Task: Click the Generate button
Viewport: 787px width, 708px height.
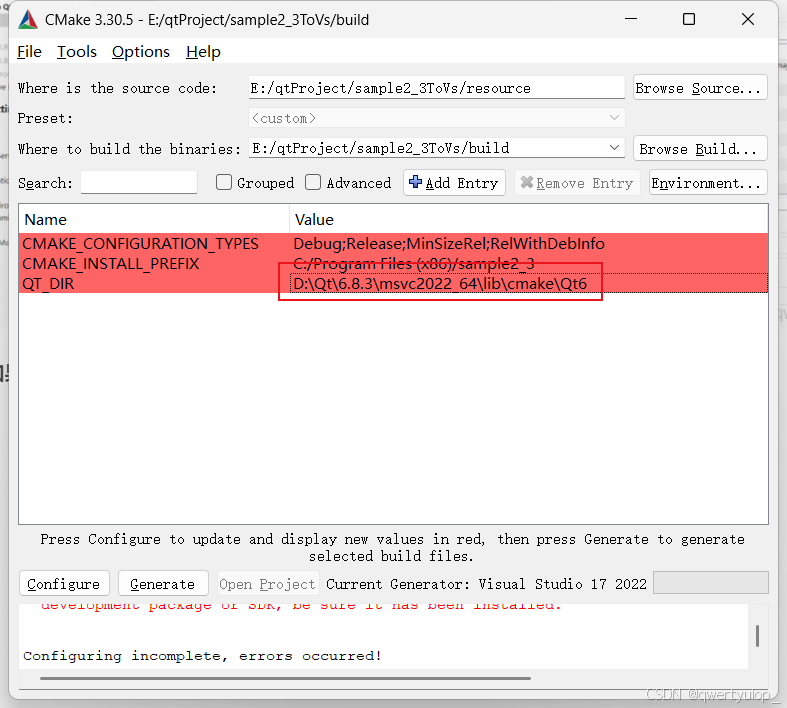Action: pos(163,584)
